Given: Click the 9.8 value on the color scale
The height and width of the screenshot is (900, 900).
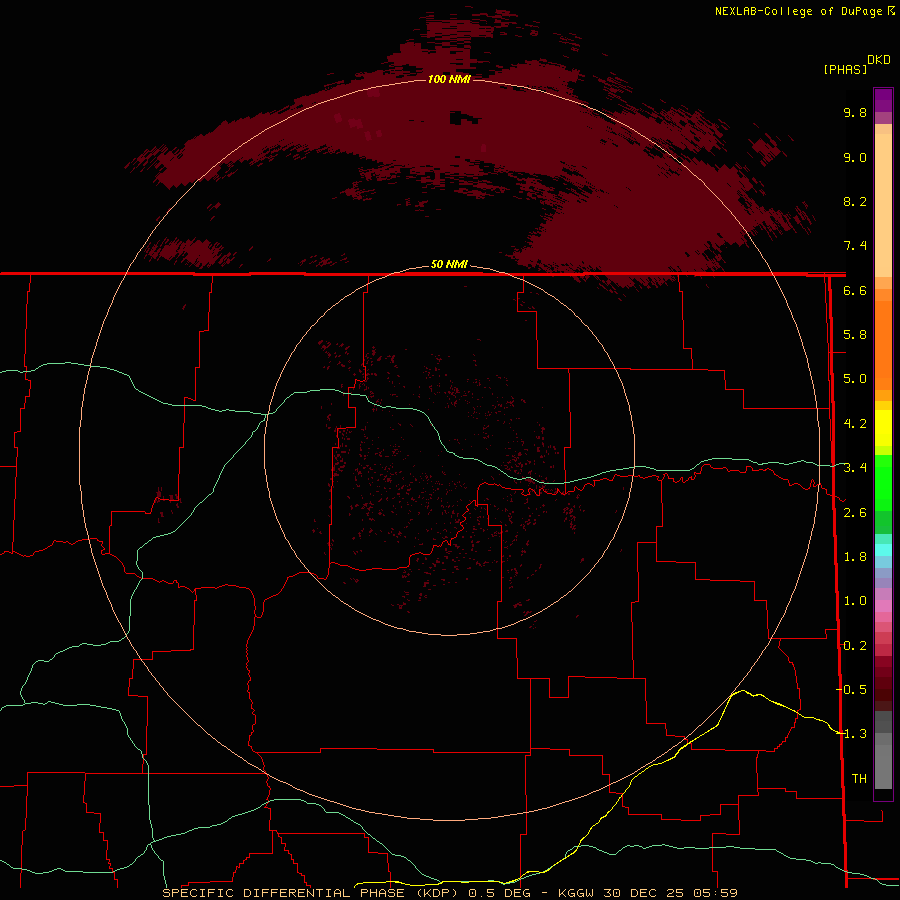Looking at the screenshot, I should click(855, 112).
